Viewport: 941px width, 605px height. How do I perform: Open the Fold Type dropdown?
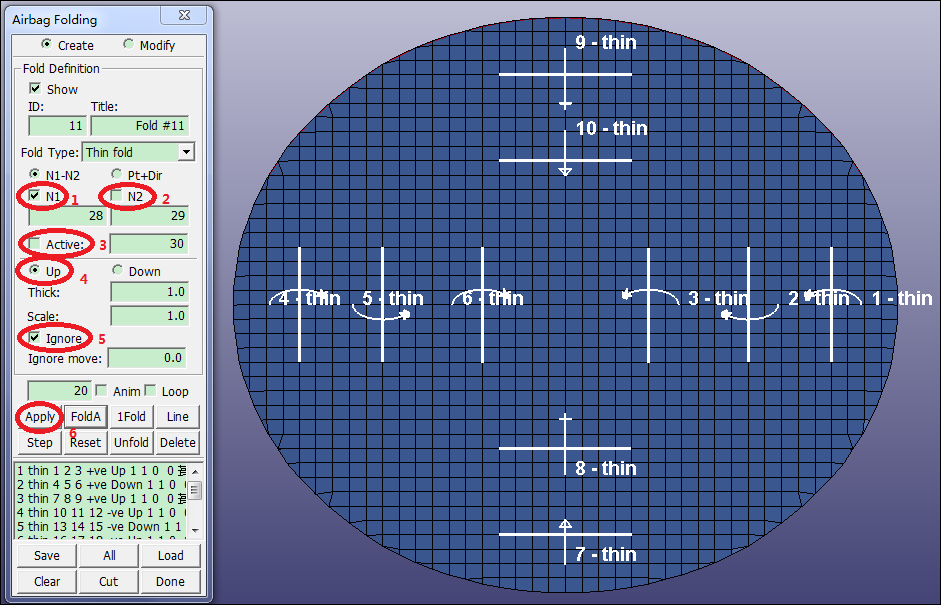(186, 152)
